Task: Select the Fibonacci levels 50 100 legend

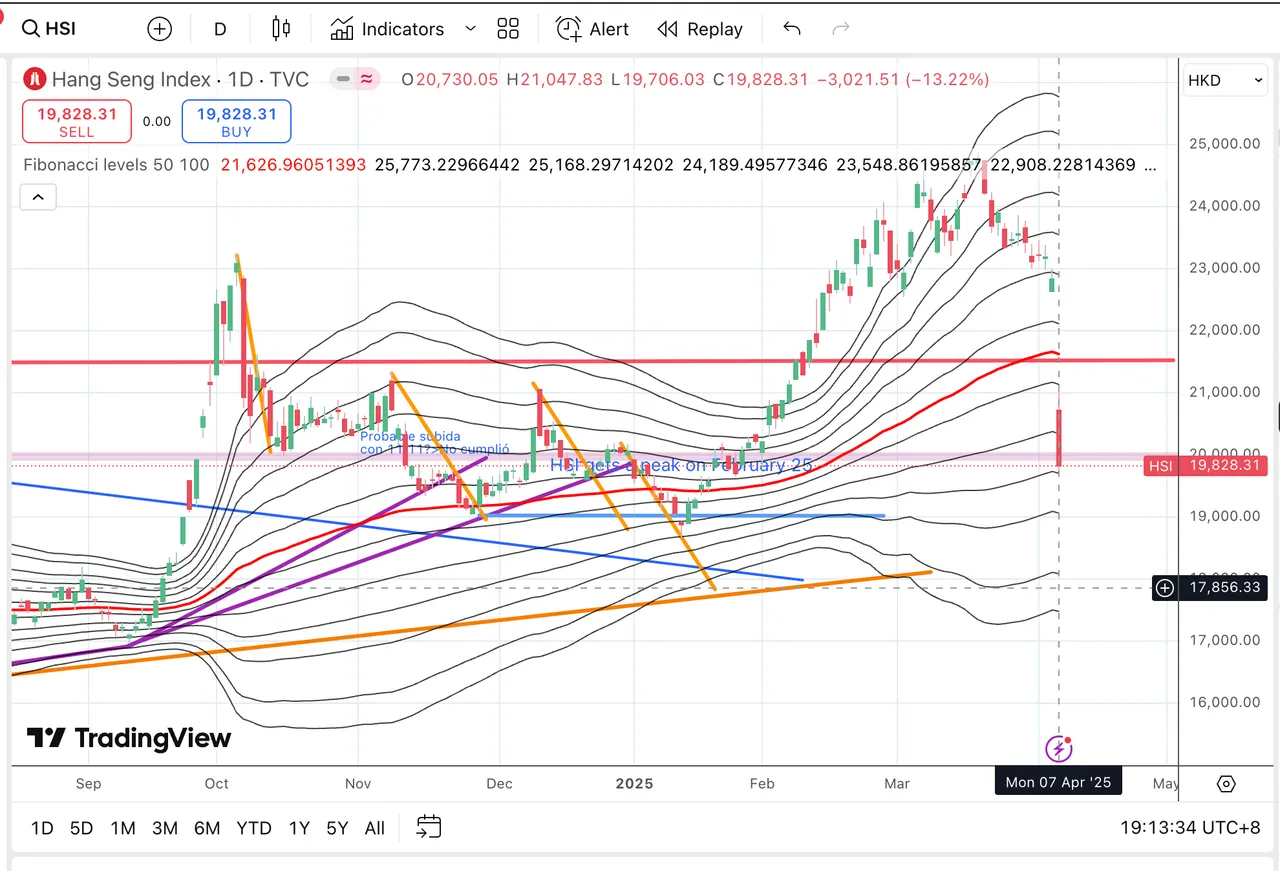Action: 116,164
